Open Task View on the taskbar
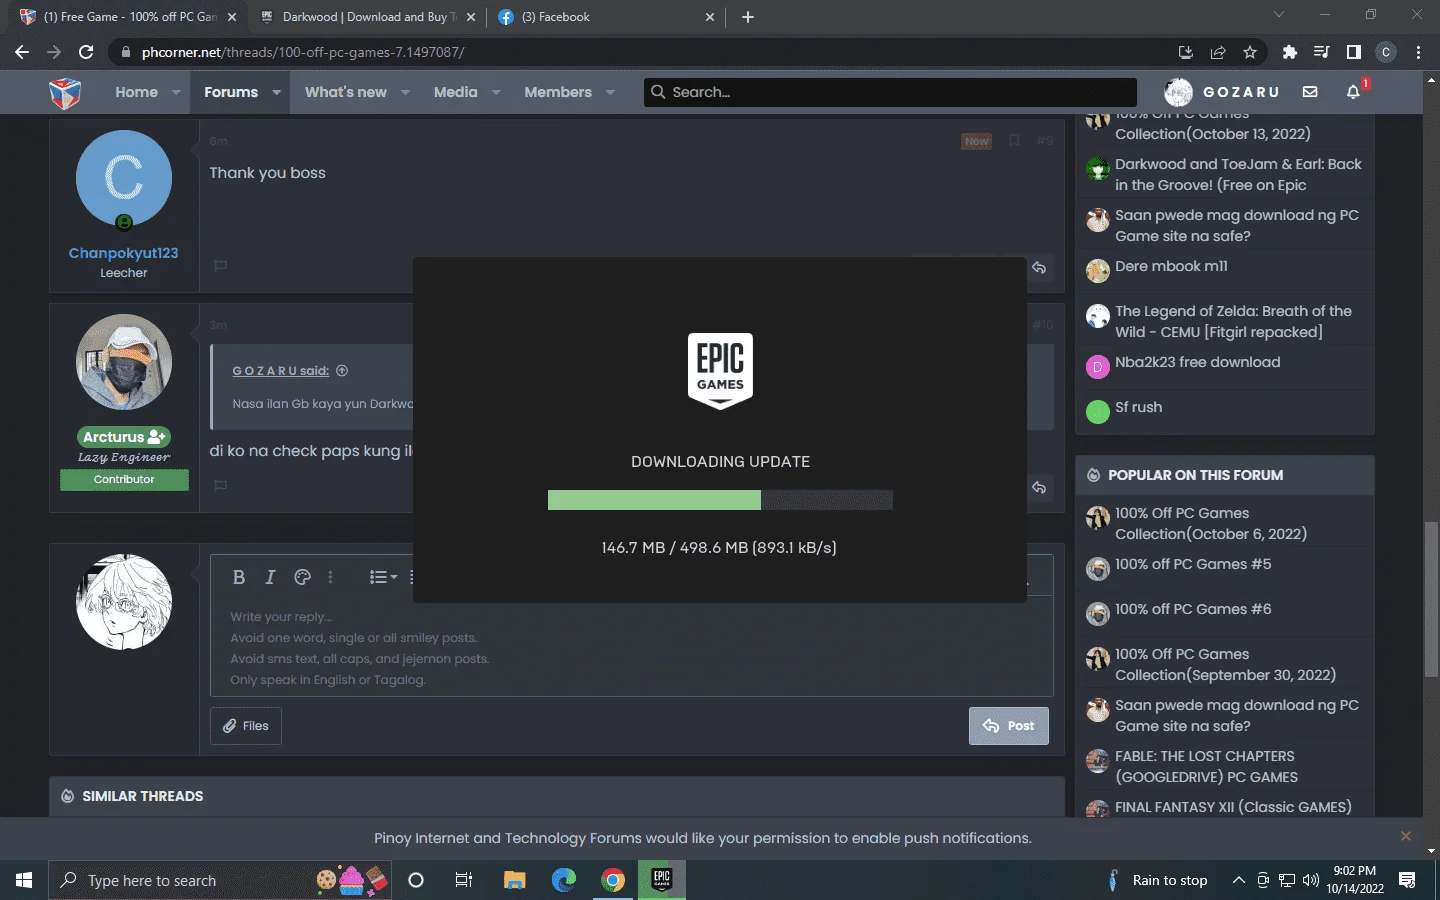1440x900 pixels. [x=464, y=880]
